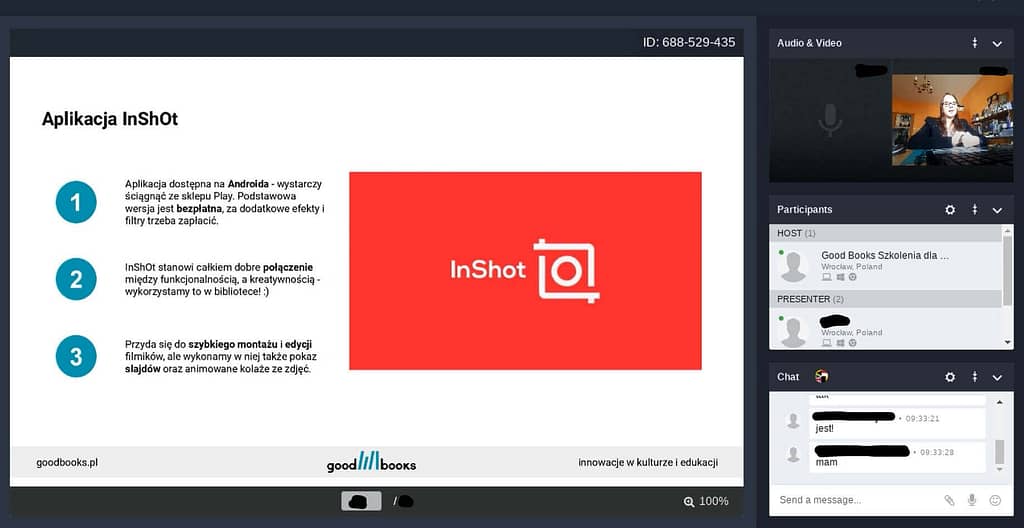Collapse the Chat panel
The width and height of the screenshot is (1024, 528).
[997, 378]
